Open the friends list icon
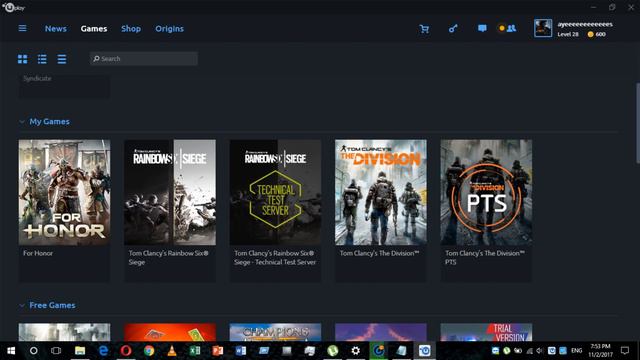The height and width of the screenshot is (360, 640). [x=511, y=28]
